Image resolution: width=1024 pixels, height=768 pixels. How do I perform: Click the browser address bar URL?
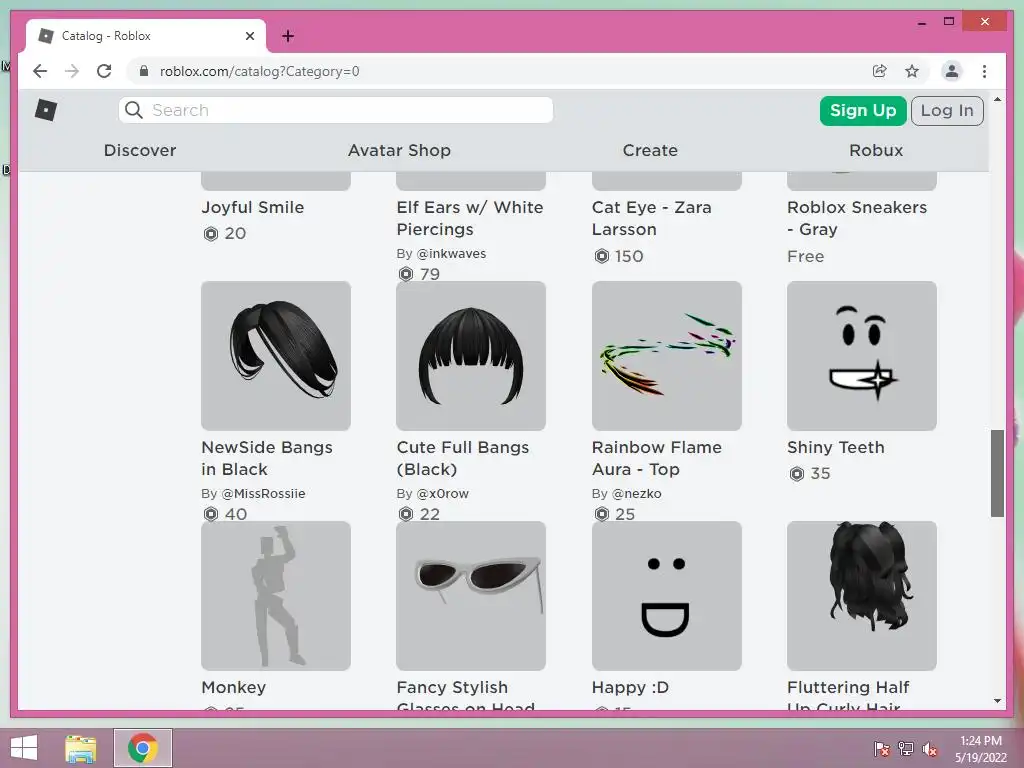coord(259,71)
